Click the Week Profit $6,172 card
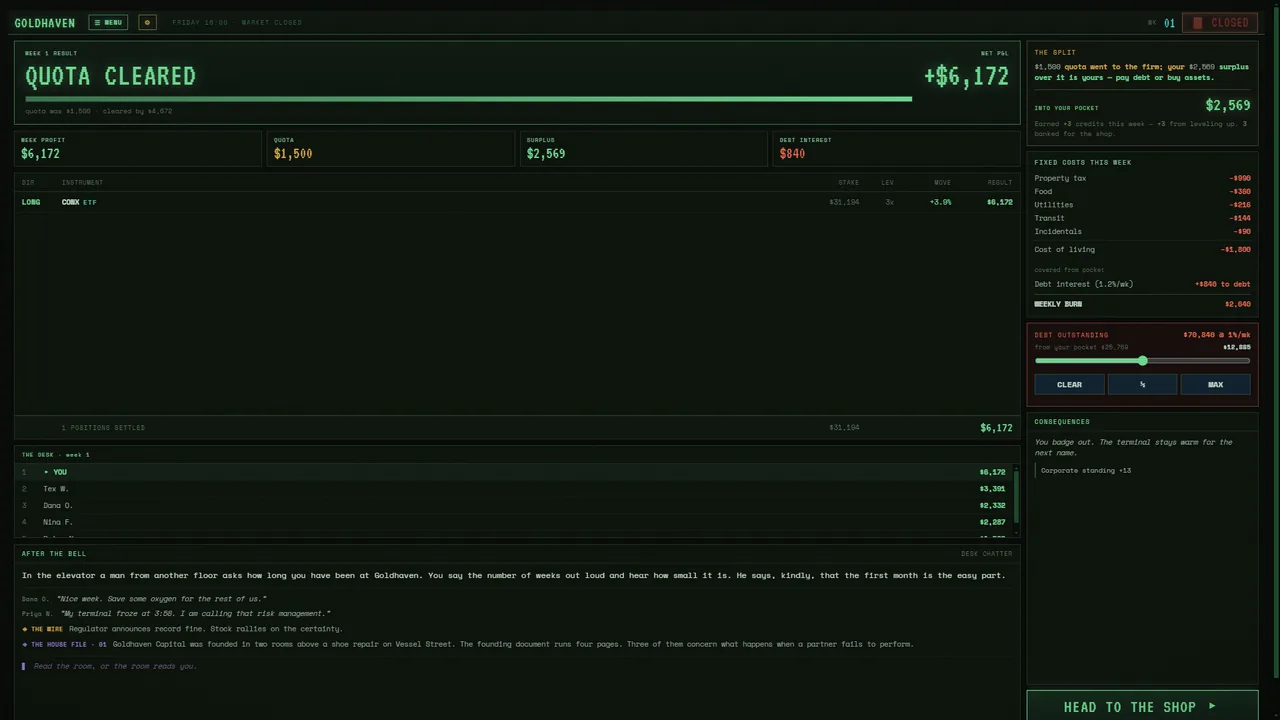The height and width of the screenshot is (720, 1280). point(138,148)
